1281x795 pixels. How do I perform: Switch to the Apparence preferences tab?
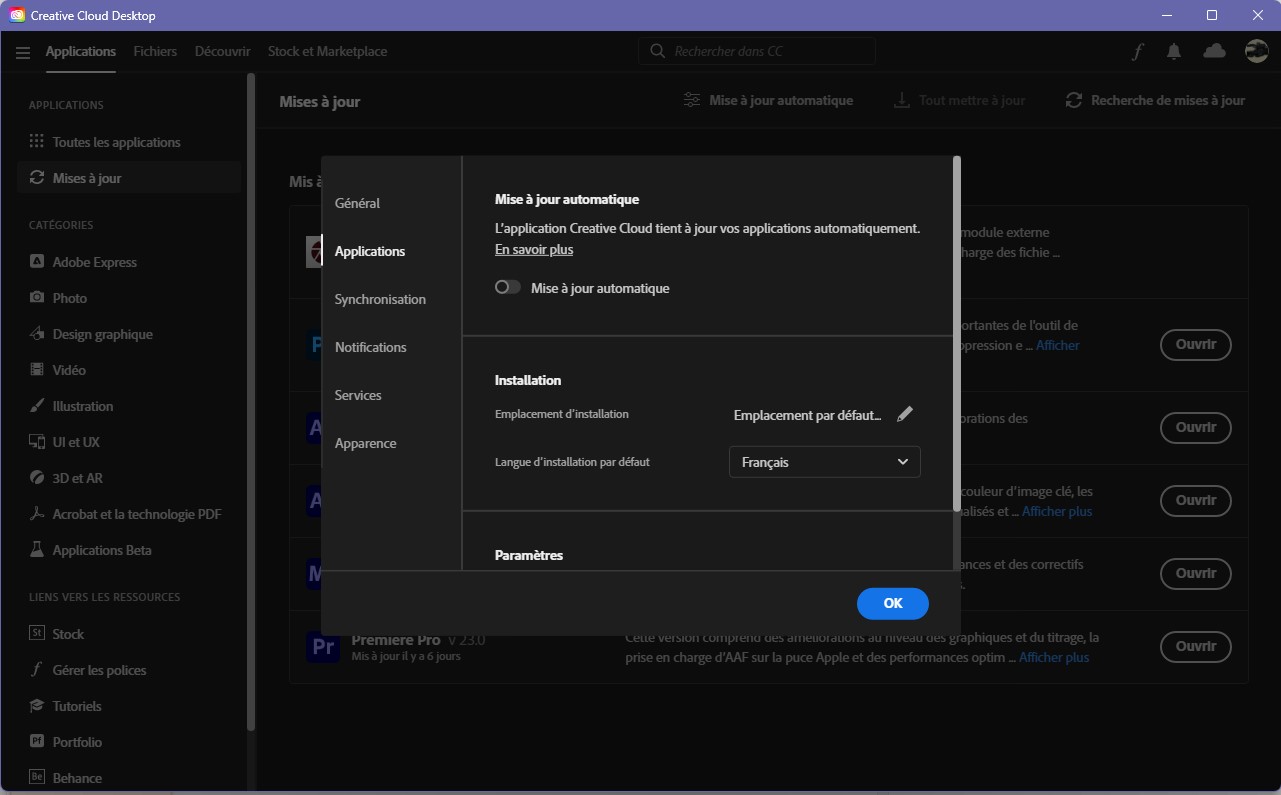365,443
